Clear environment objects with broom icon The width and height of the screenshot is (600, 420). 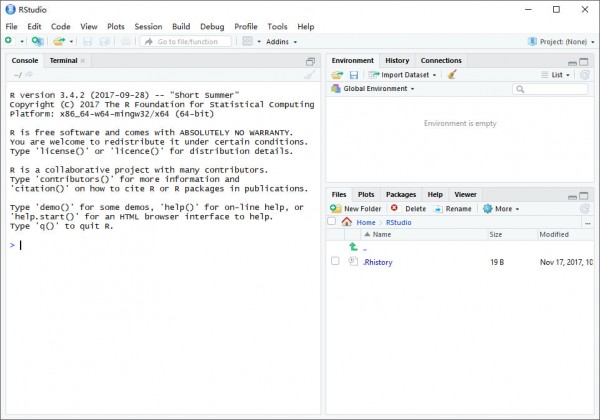(452, 75)
